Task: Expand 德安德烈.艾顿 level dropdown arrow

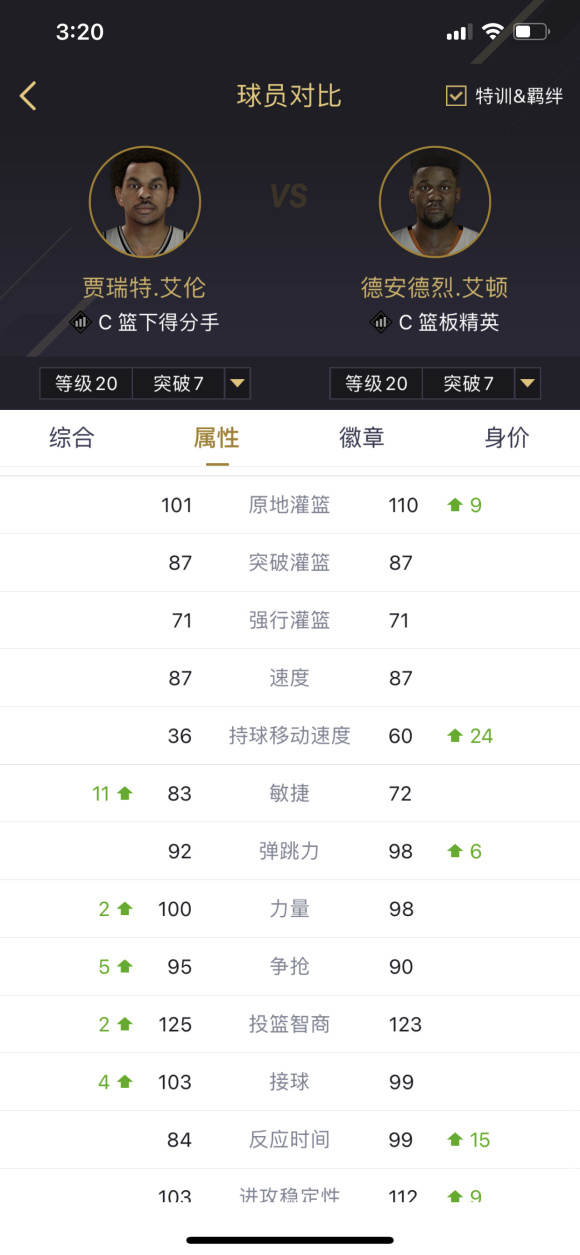Action: coord(528,383)
